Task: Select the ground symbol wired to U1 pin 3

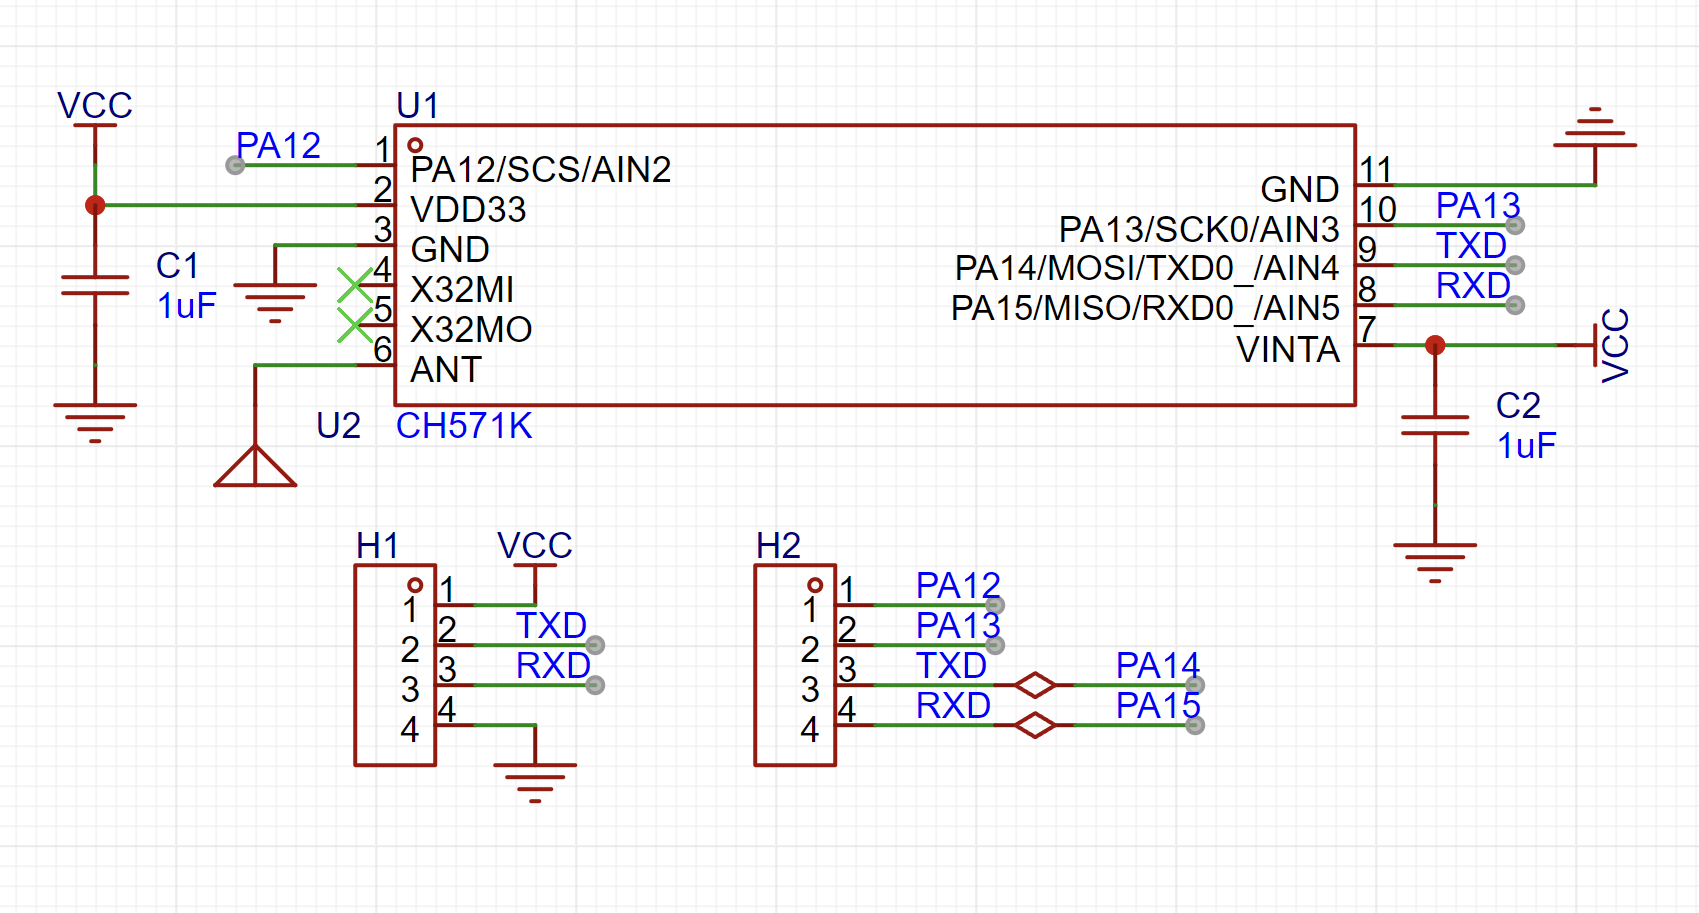Action: 275,303
